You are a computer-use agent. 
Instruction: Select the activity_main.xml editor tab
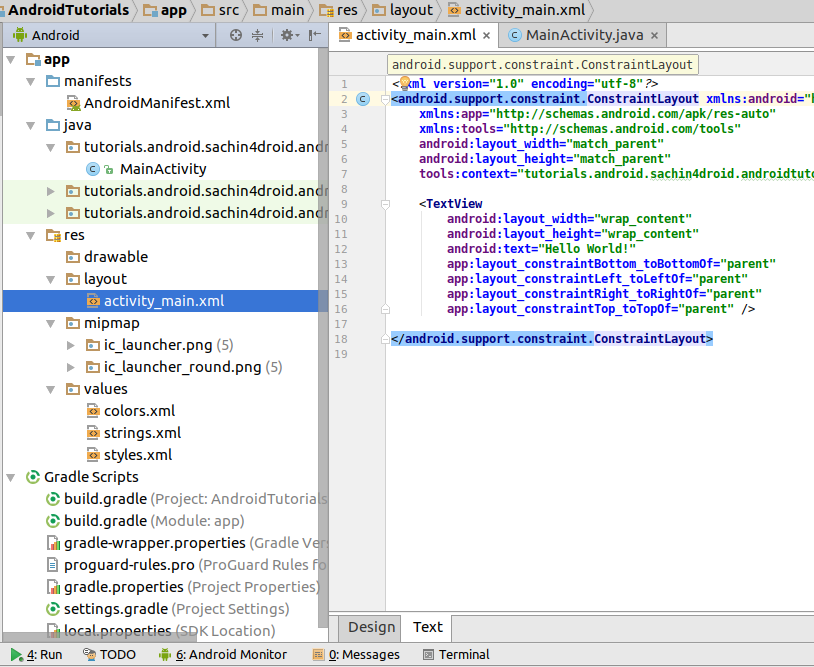click(x=414, y=35)
